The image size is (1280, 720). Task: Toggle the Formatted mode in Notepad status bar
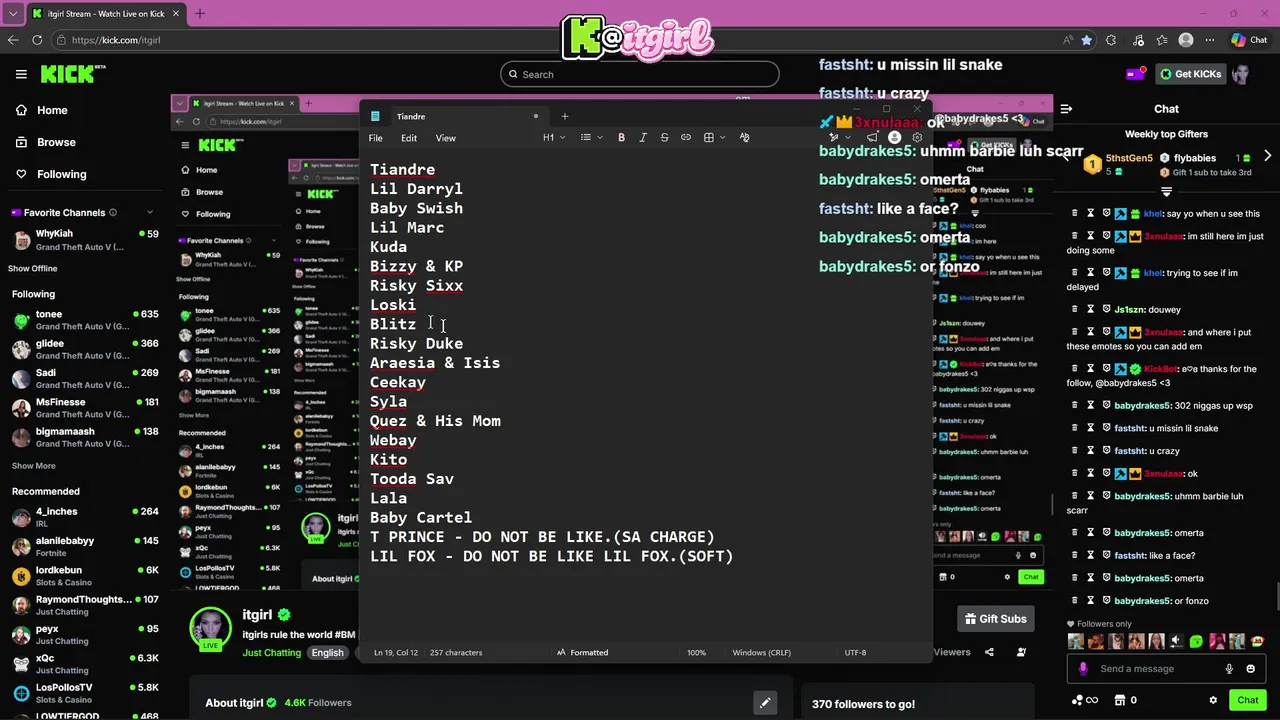tap(582, 652)
